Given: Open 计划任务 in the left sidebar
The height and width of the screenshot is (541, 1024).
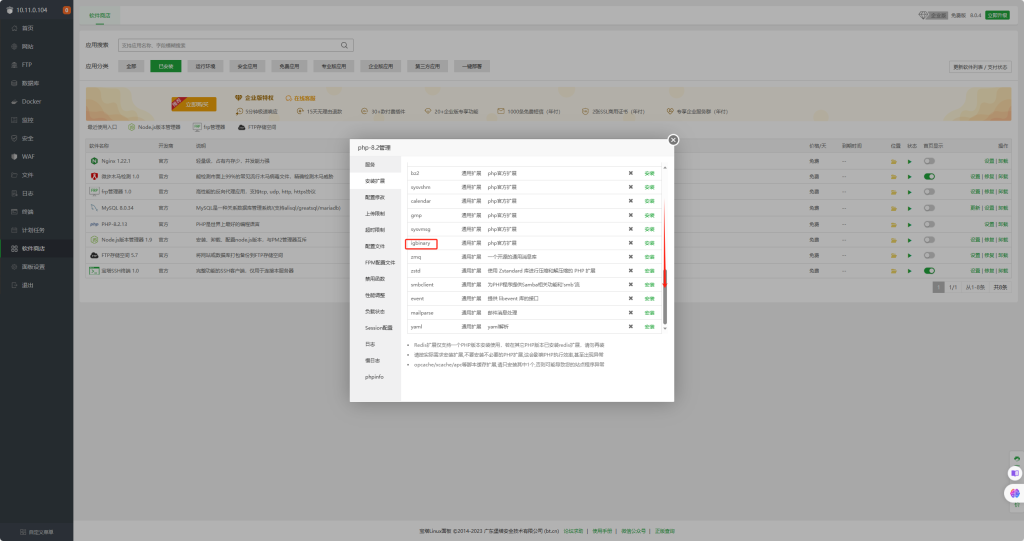Looking at the screenshot, I should [37, 230].
